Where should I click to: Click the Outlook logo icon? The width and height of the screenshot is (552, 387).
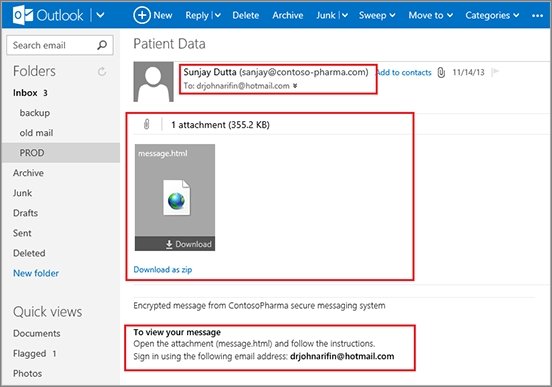23,15
